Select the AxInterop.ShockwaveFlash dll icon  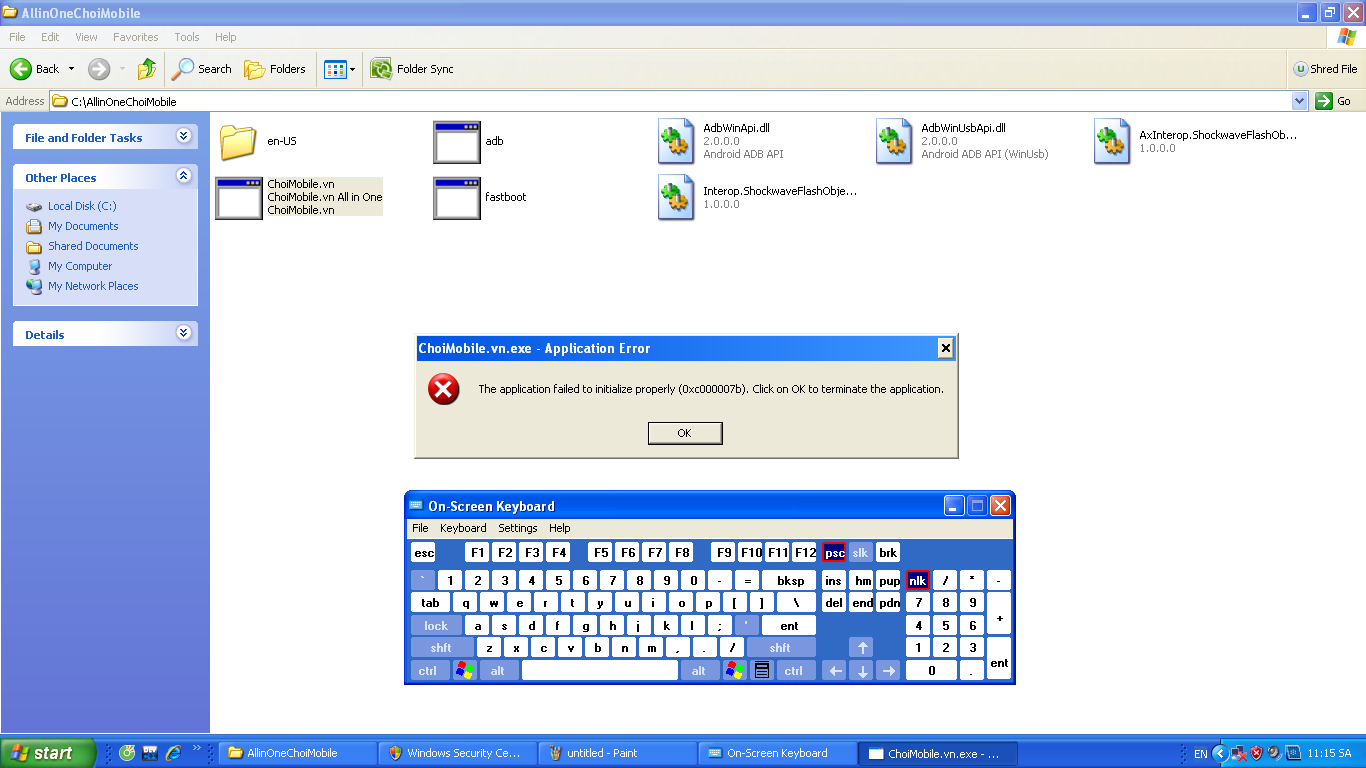tap(1113, 141)
